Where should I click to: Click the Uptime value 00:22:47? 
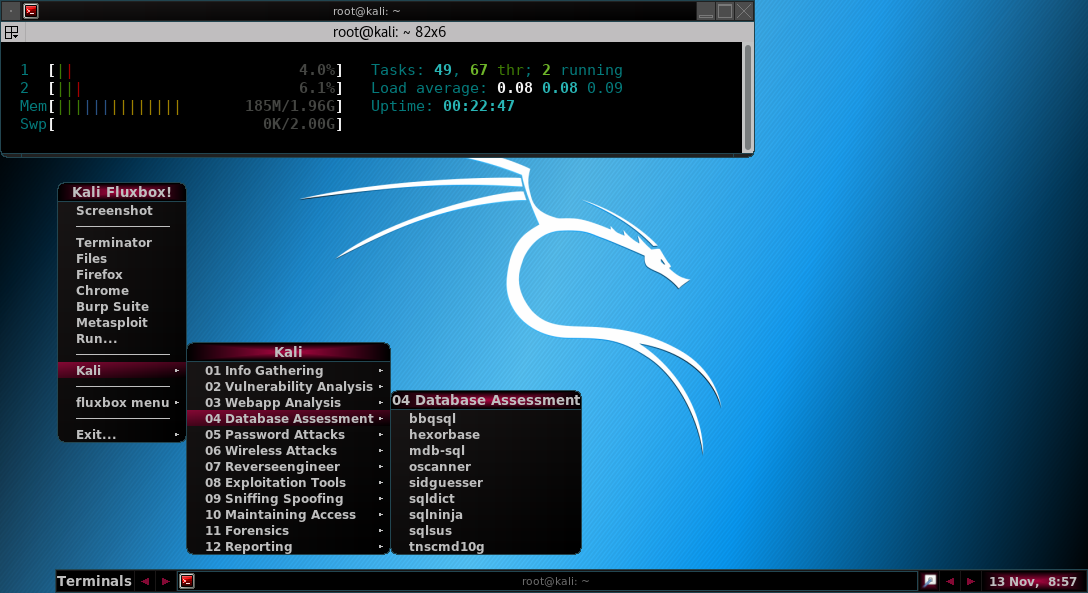479,106
